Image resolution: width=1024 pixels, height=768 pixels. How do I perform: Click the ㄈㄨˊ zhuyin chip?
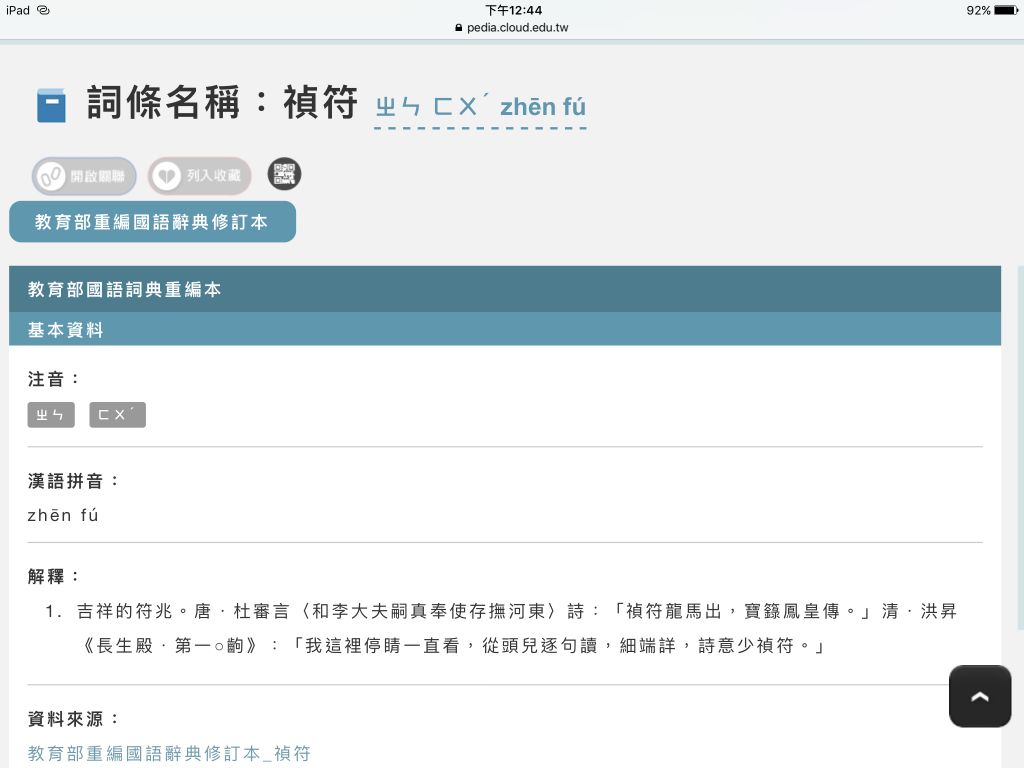coord(117,415)
